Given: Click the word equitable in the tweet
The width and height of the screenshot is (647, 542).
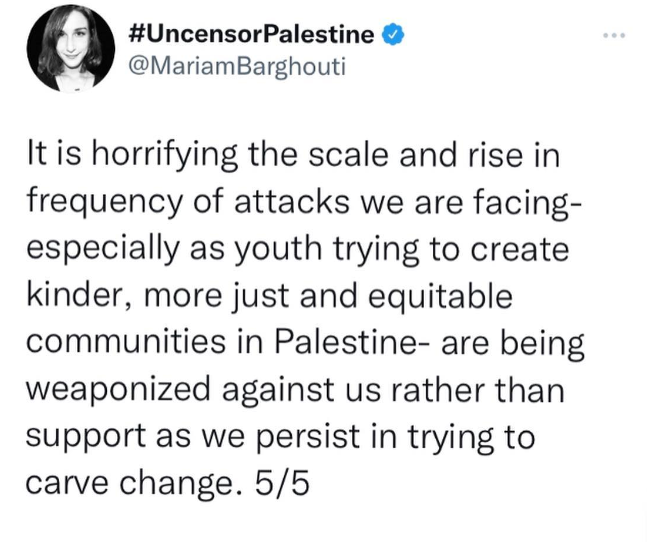Looking at the screenshot, I should point(440,297).
